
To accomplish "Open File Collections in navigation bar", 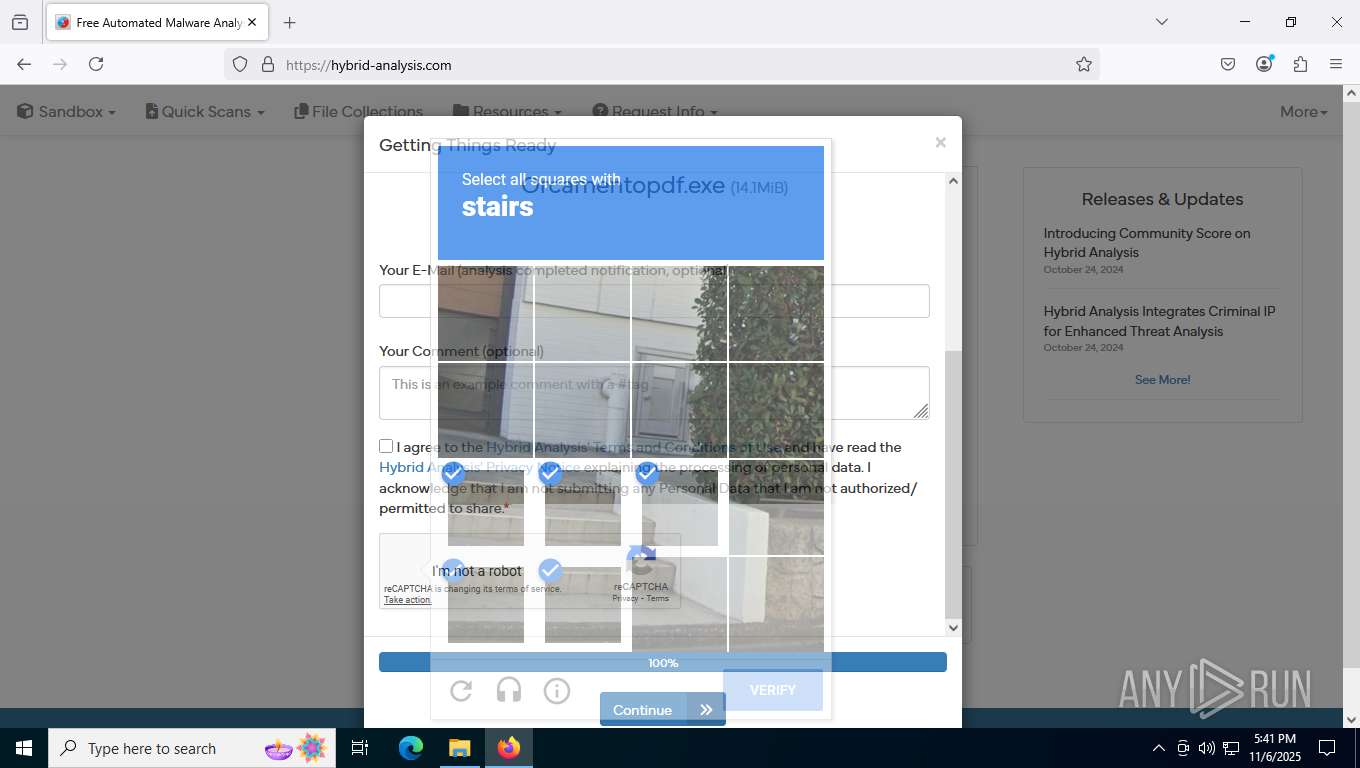I will coord(359,112).
